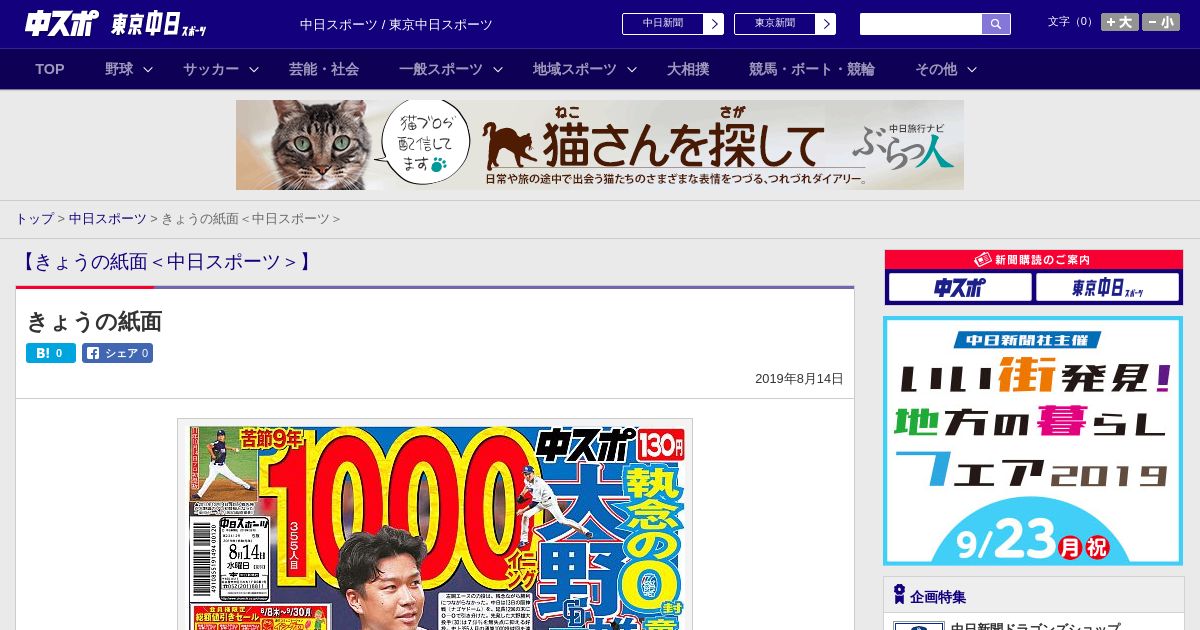This screenshot has height=630, width=1200.
Task: Click the header text 中日スポーツ / 東京中日スポーツ
Action: click(x=396, y=25)
